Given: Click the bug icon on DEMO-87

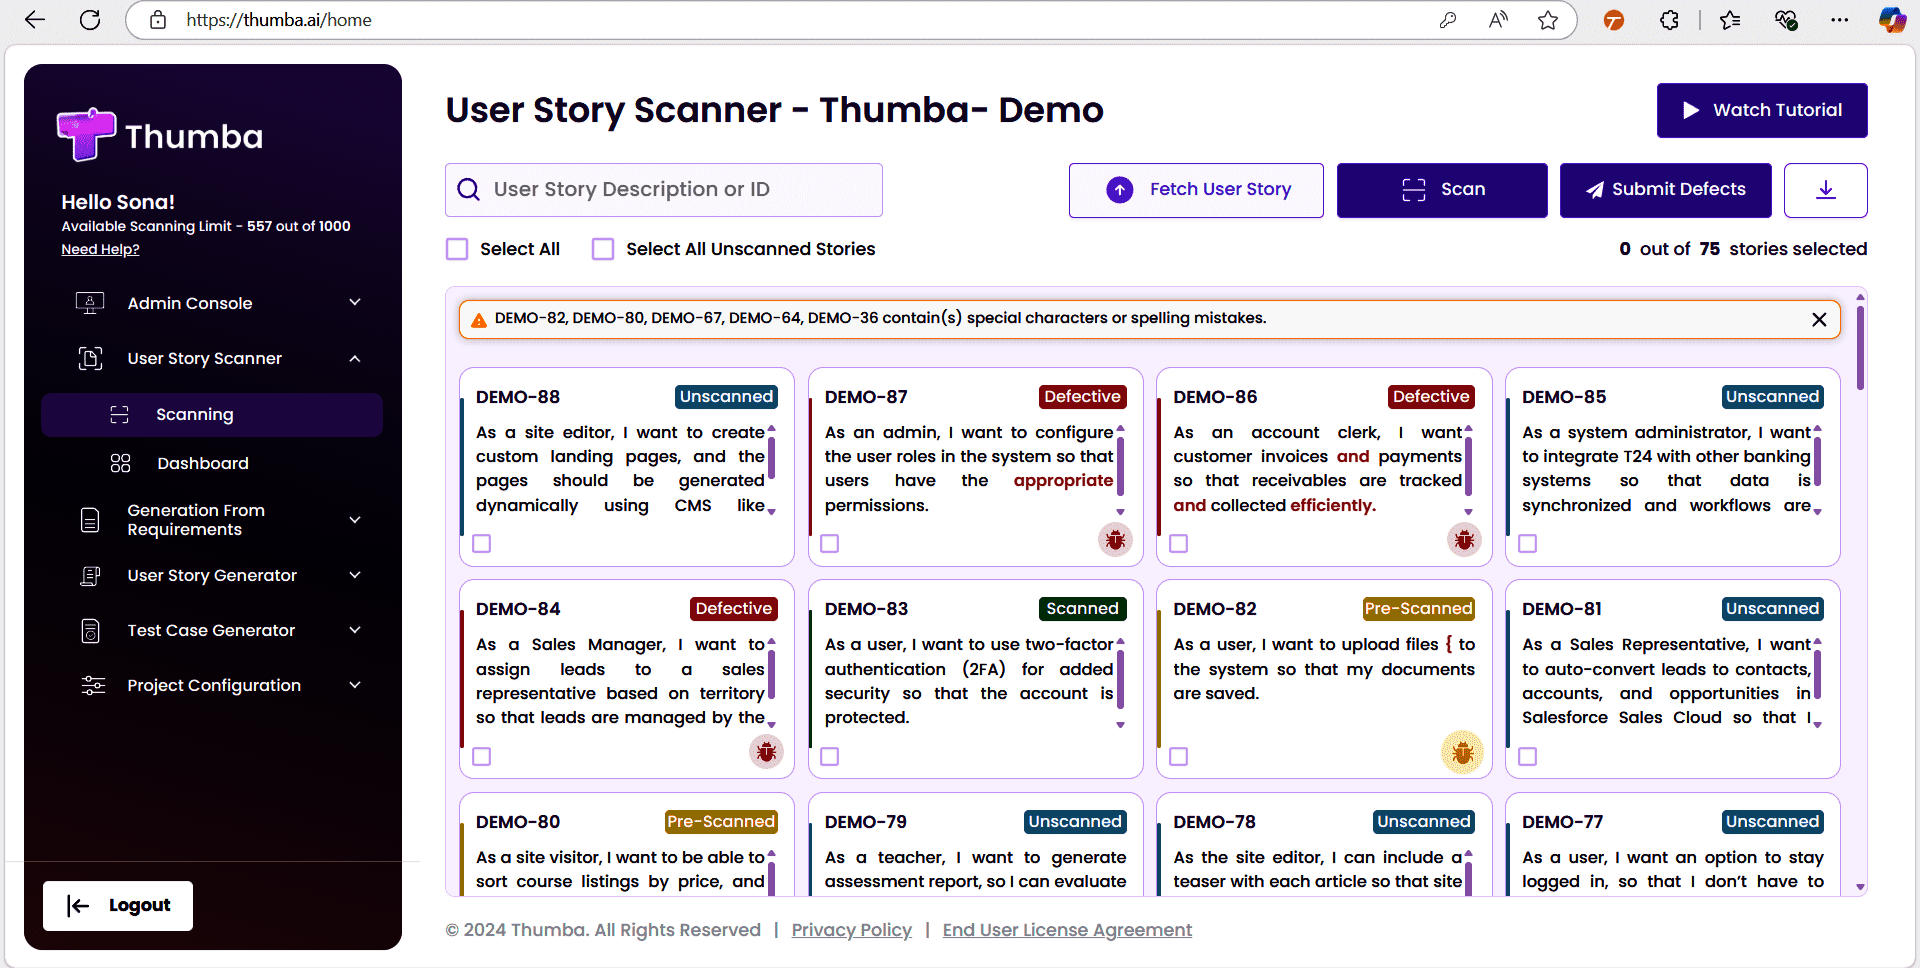Looking at the screenshot, I should click(x=1114, y=540).
